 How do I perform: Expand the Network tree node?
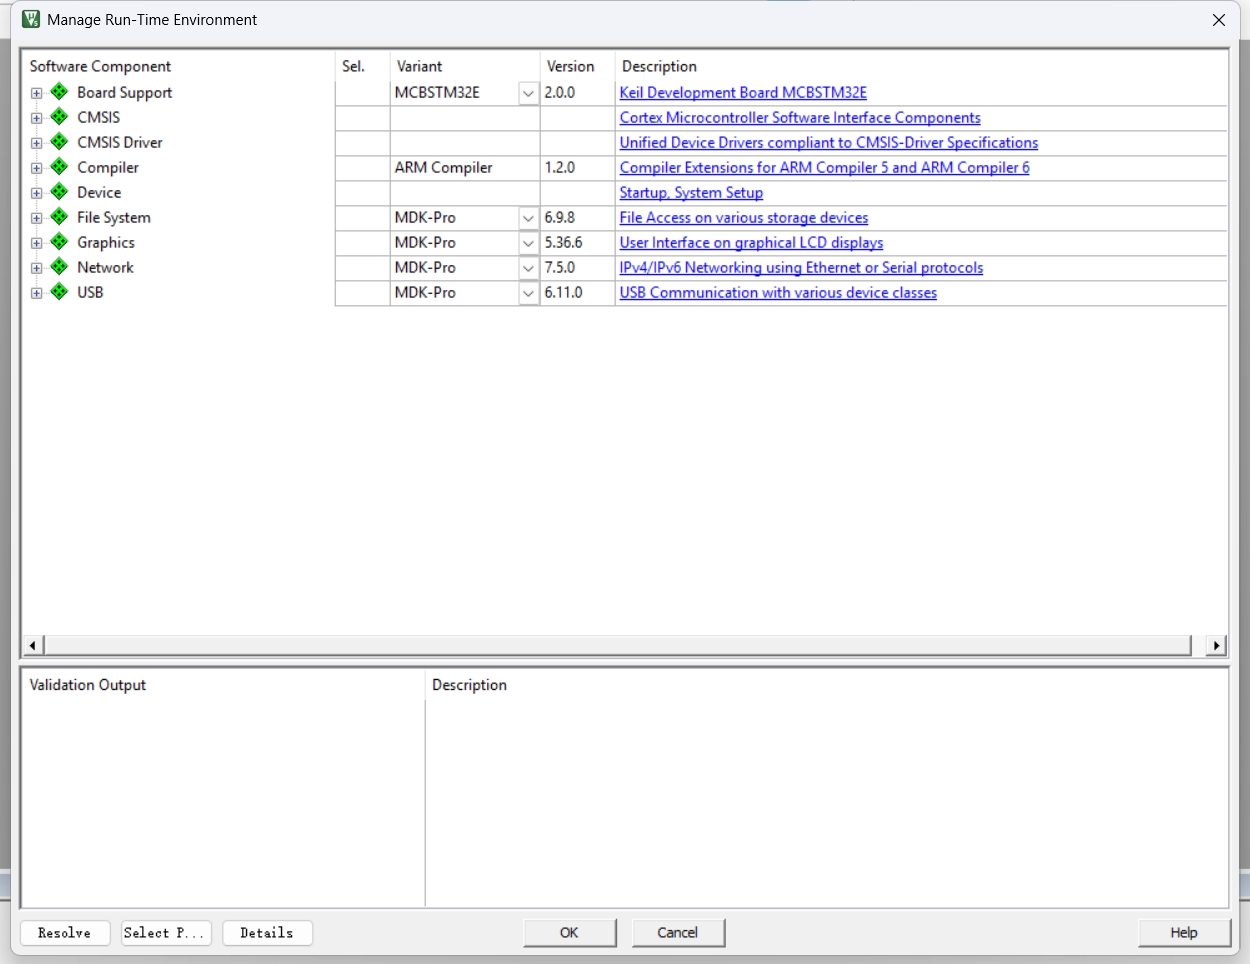click(37, 268)
